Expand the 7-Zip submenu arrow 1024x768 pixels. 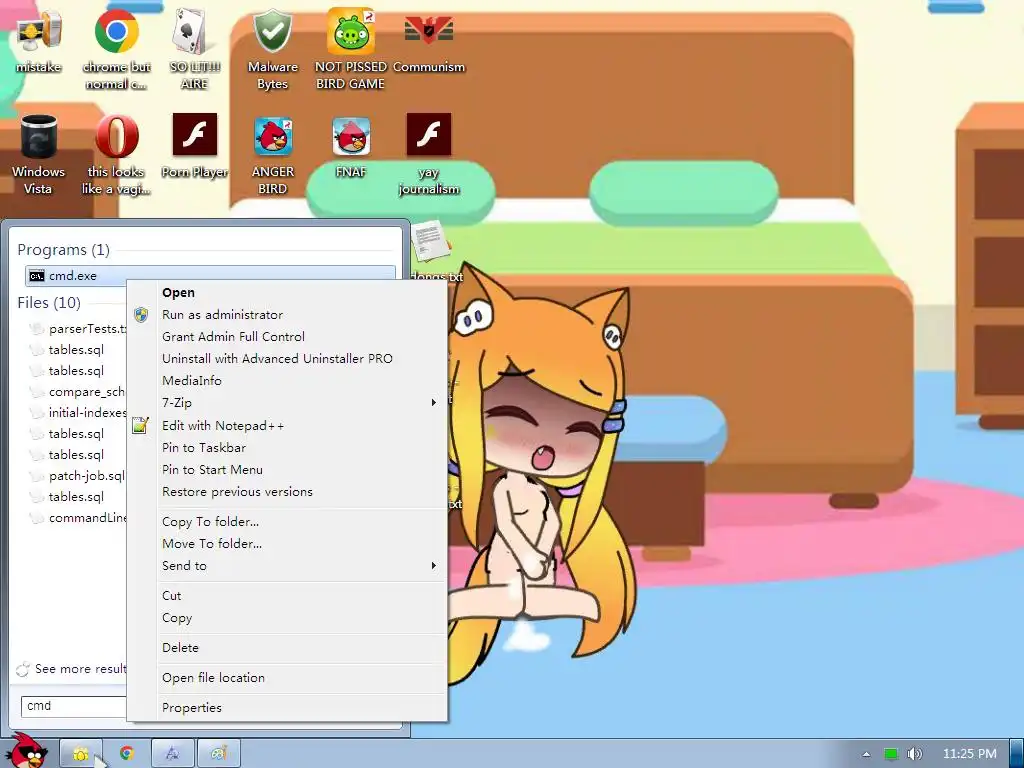tap(433, 403)
